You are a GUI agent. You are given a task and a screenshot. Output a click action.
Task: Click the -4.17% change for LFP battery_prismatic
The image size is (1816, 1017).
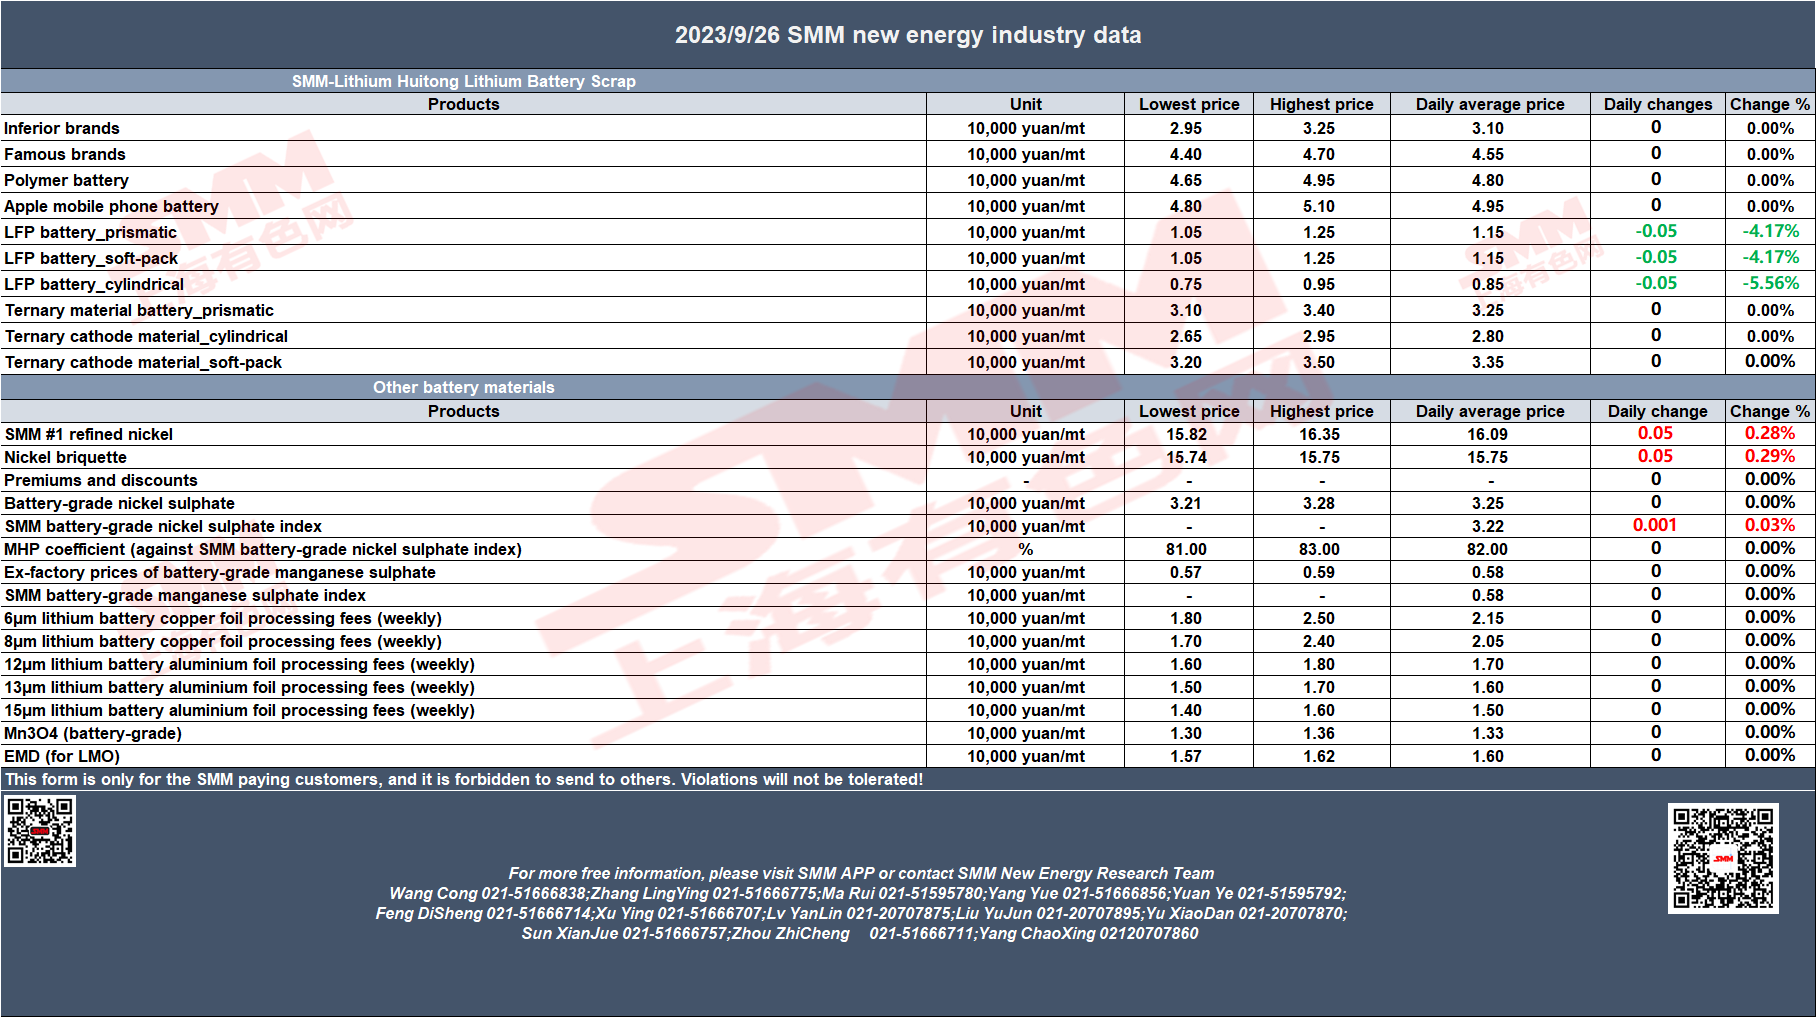pos(1770,231)
